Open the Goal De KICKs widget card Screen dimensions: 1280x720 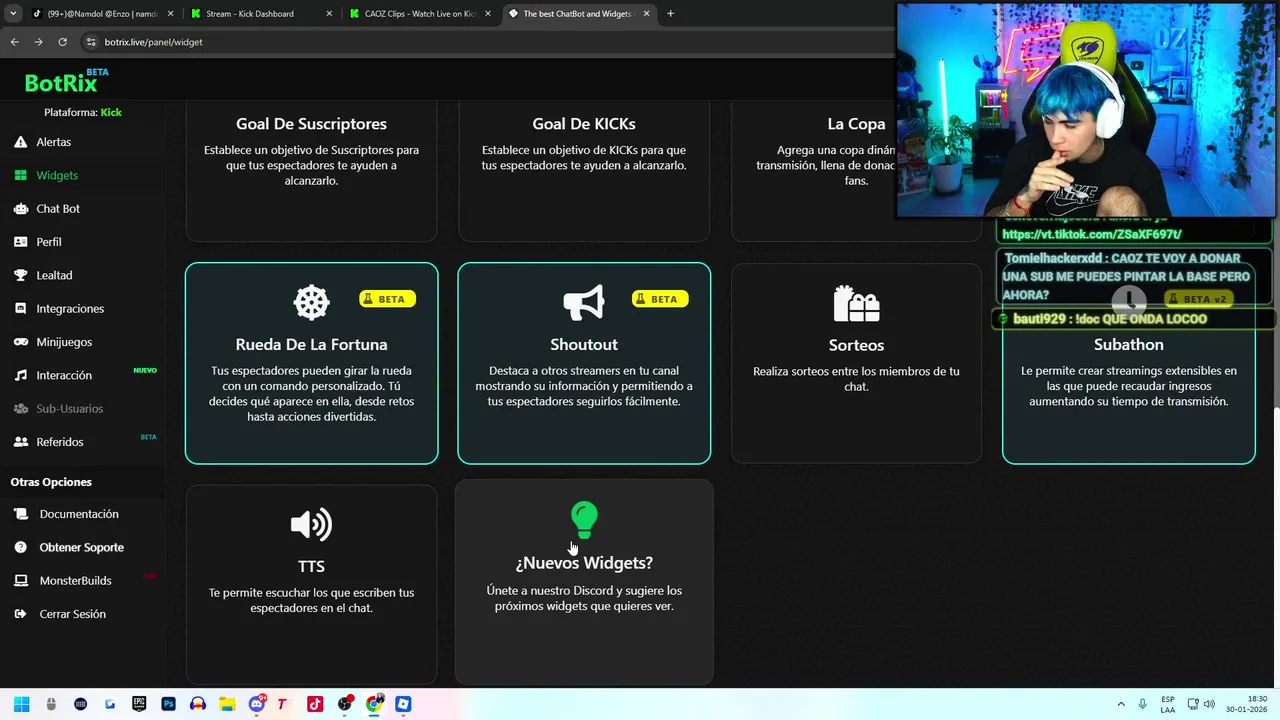[584, 171]
